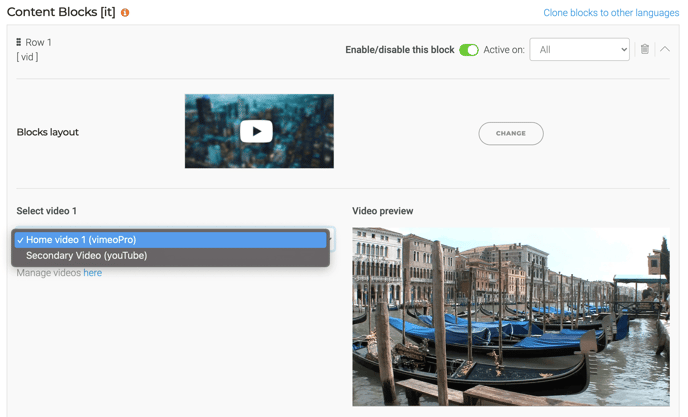Image resolution: width=688 pixels, height=417 pixels.
Task: Collapse Row 1 with the up chevron
Action: point(665,49)
